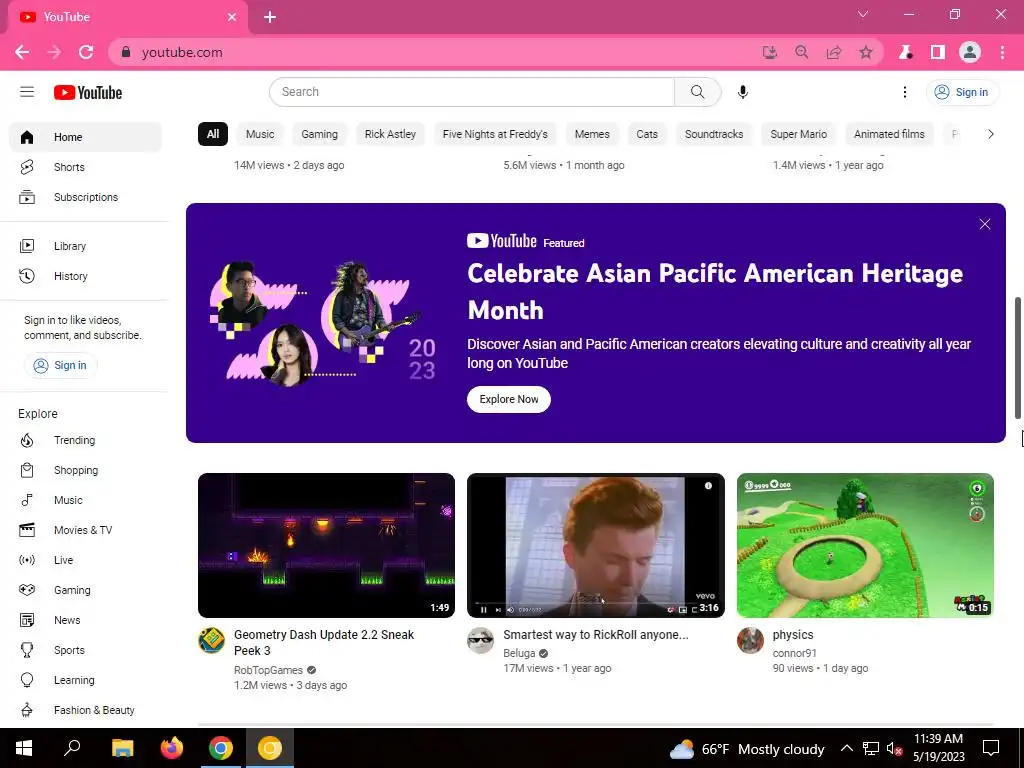The image size is (1024, 768).
Task: Open Library in the sidebar
Action: tap(85, 246)
